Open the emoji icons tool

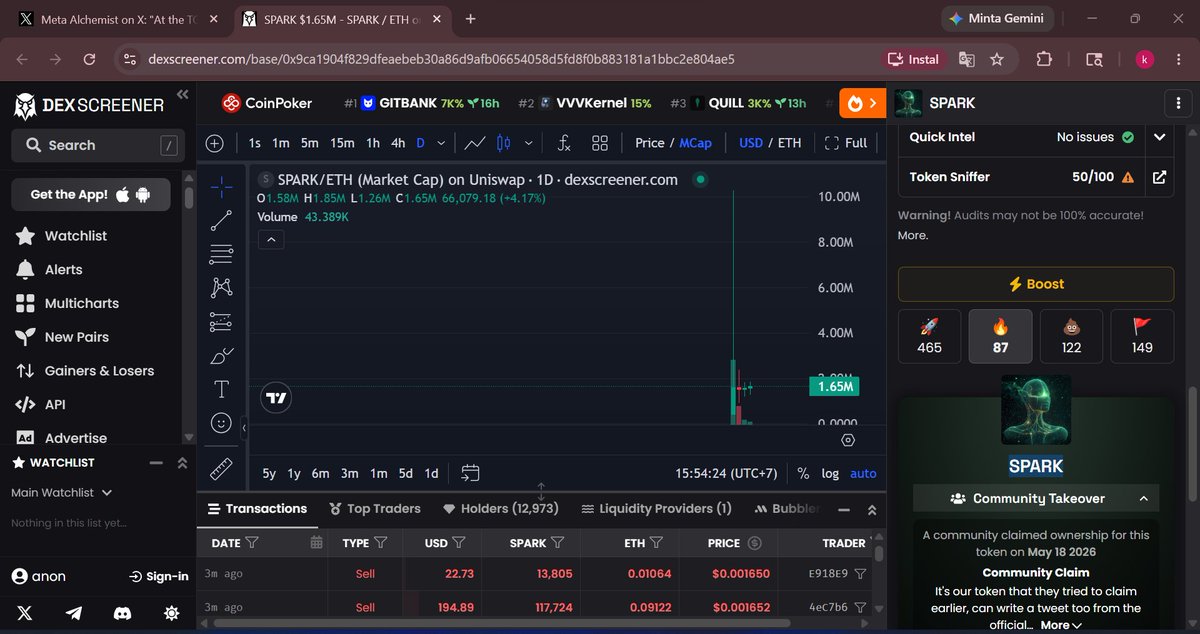pyautogui.click(x=222, y=423)
